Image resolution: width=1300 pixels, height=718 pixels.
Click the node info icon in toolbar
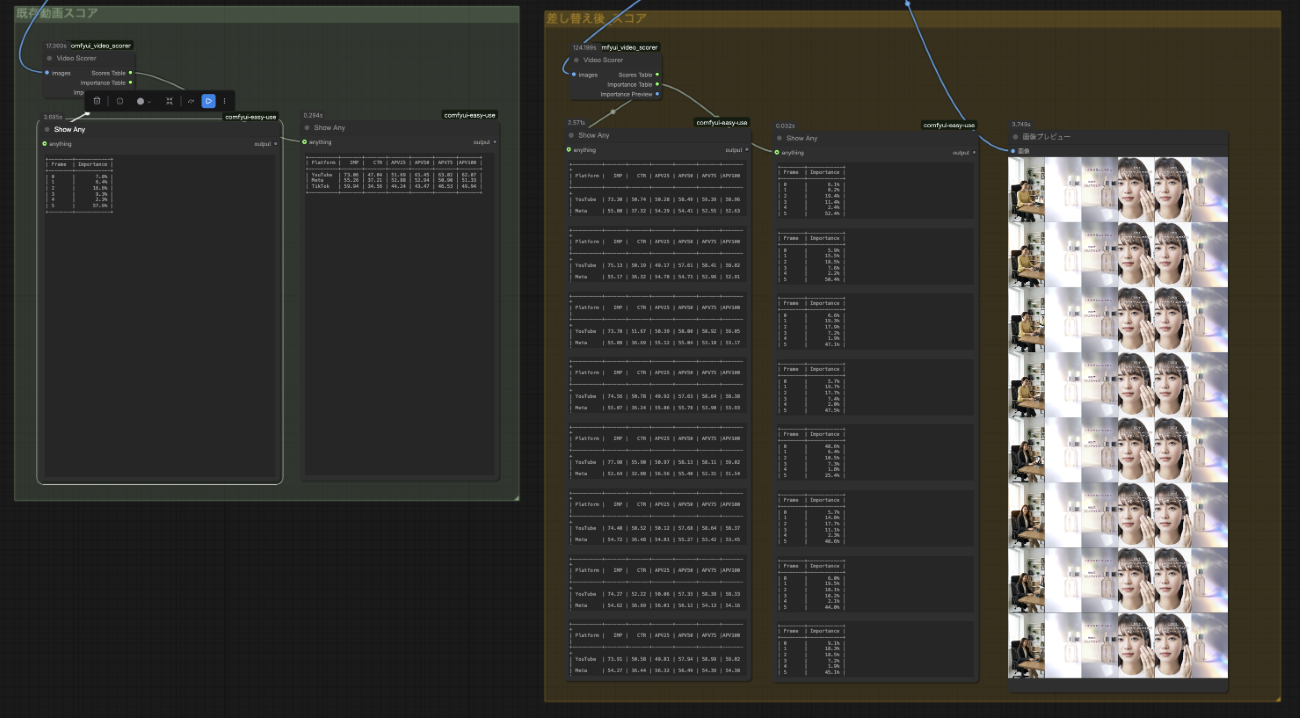pyautogui.click(x=120, y=101)
